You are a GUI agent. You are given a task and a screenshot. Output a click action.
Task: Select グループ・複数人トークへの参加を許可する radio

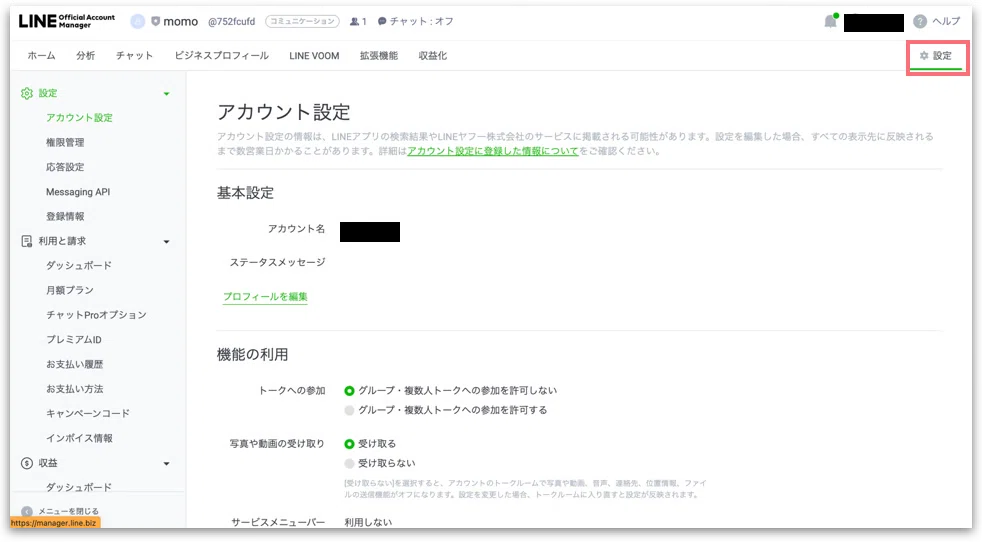coord(349,410)
